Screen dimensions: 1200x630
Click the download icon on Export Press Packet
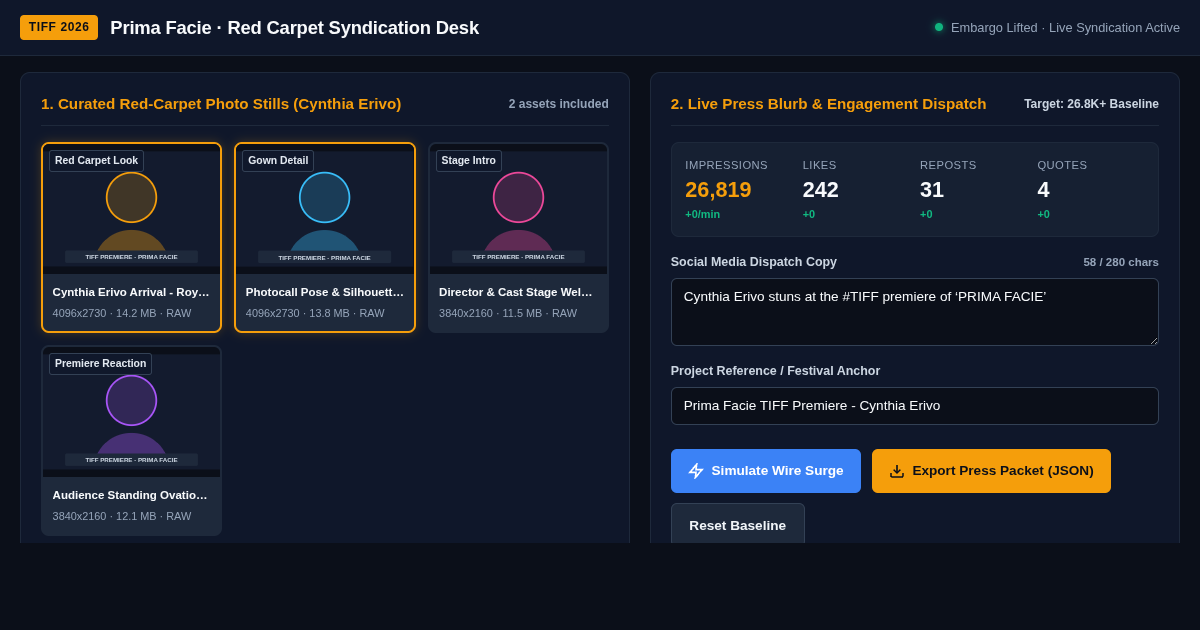[897, 471]
